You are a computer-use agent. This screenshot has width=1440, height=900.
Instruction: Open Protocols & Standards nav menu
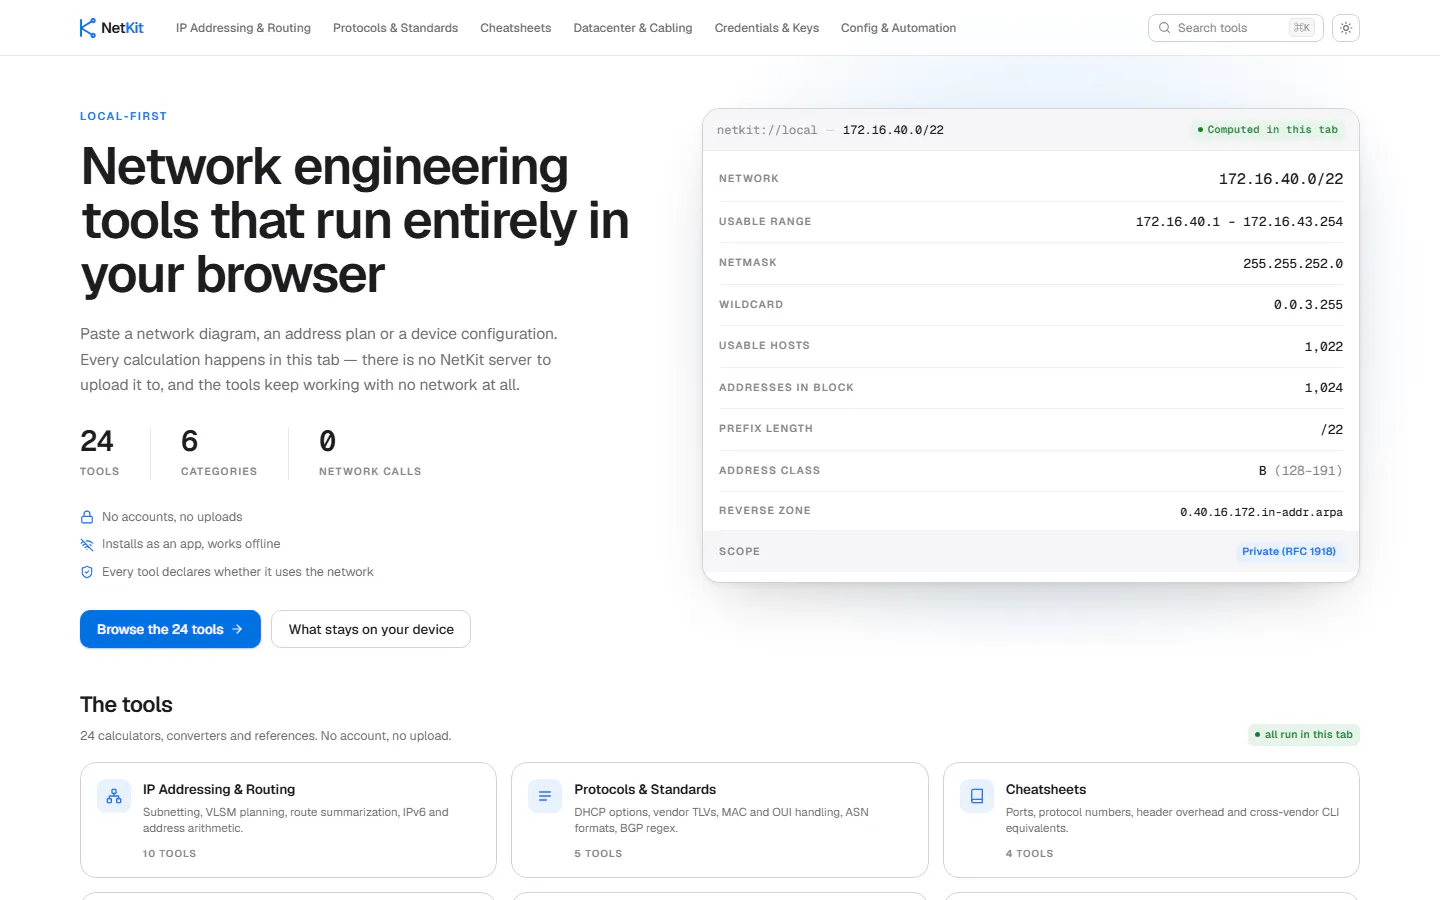395,28
